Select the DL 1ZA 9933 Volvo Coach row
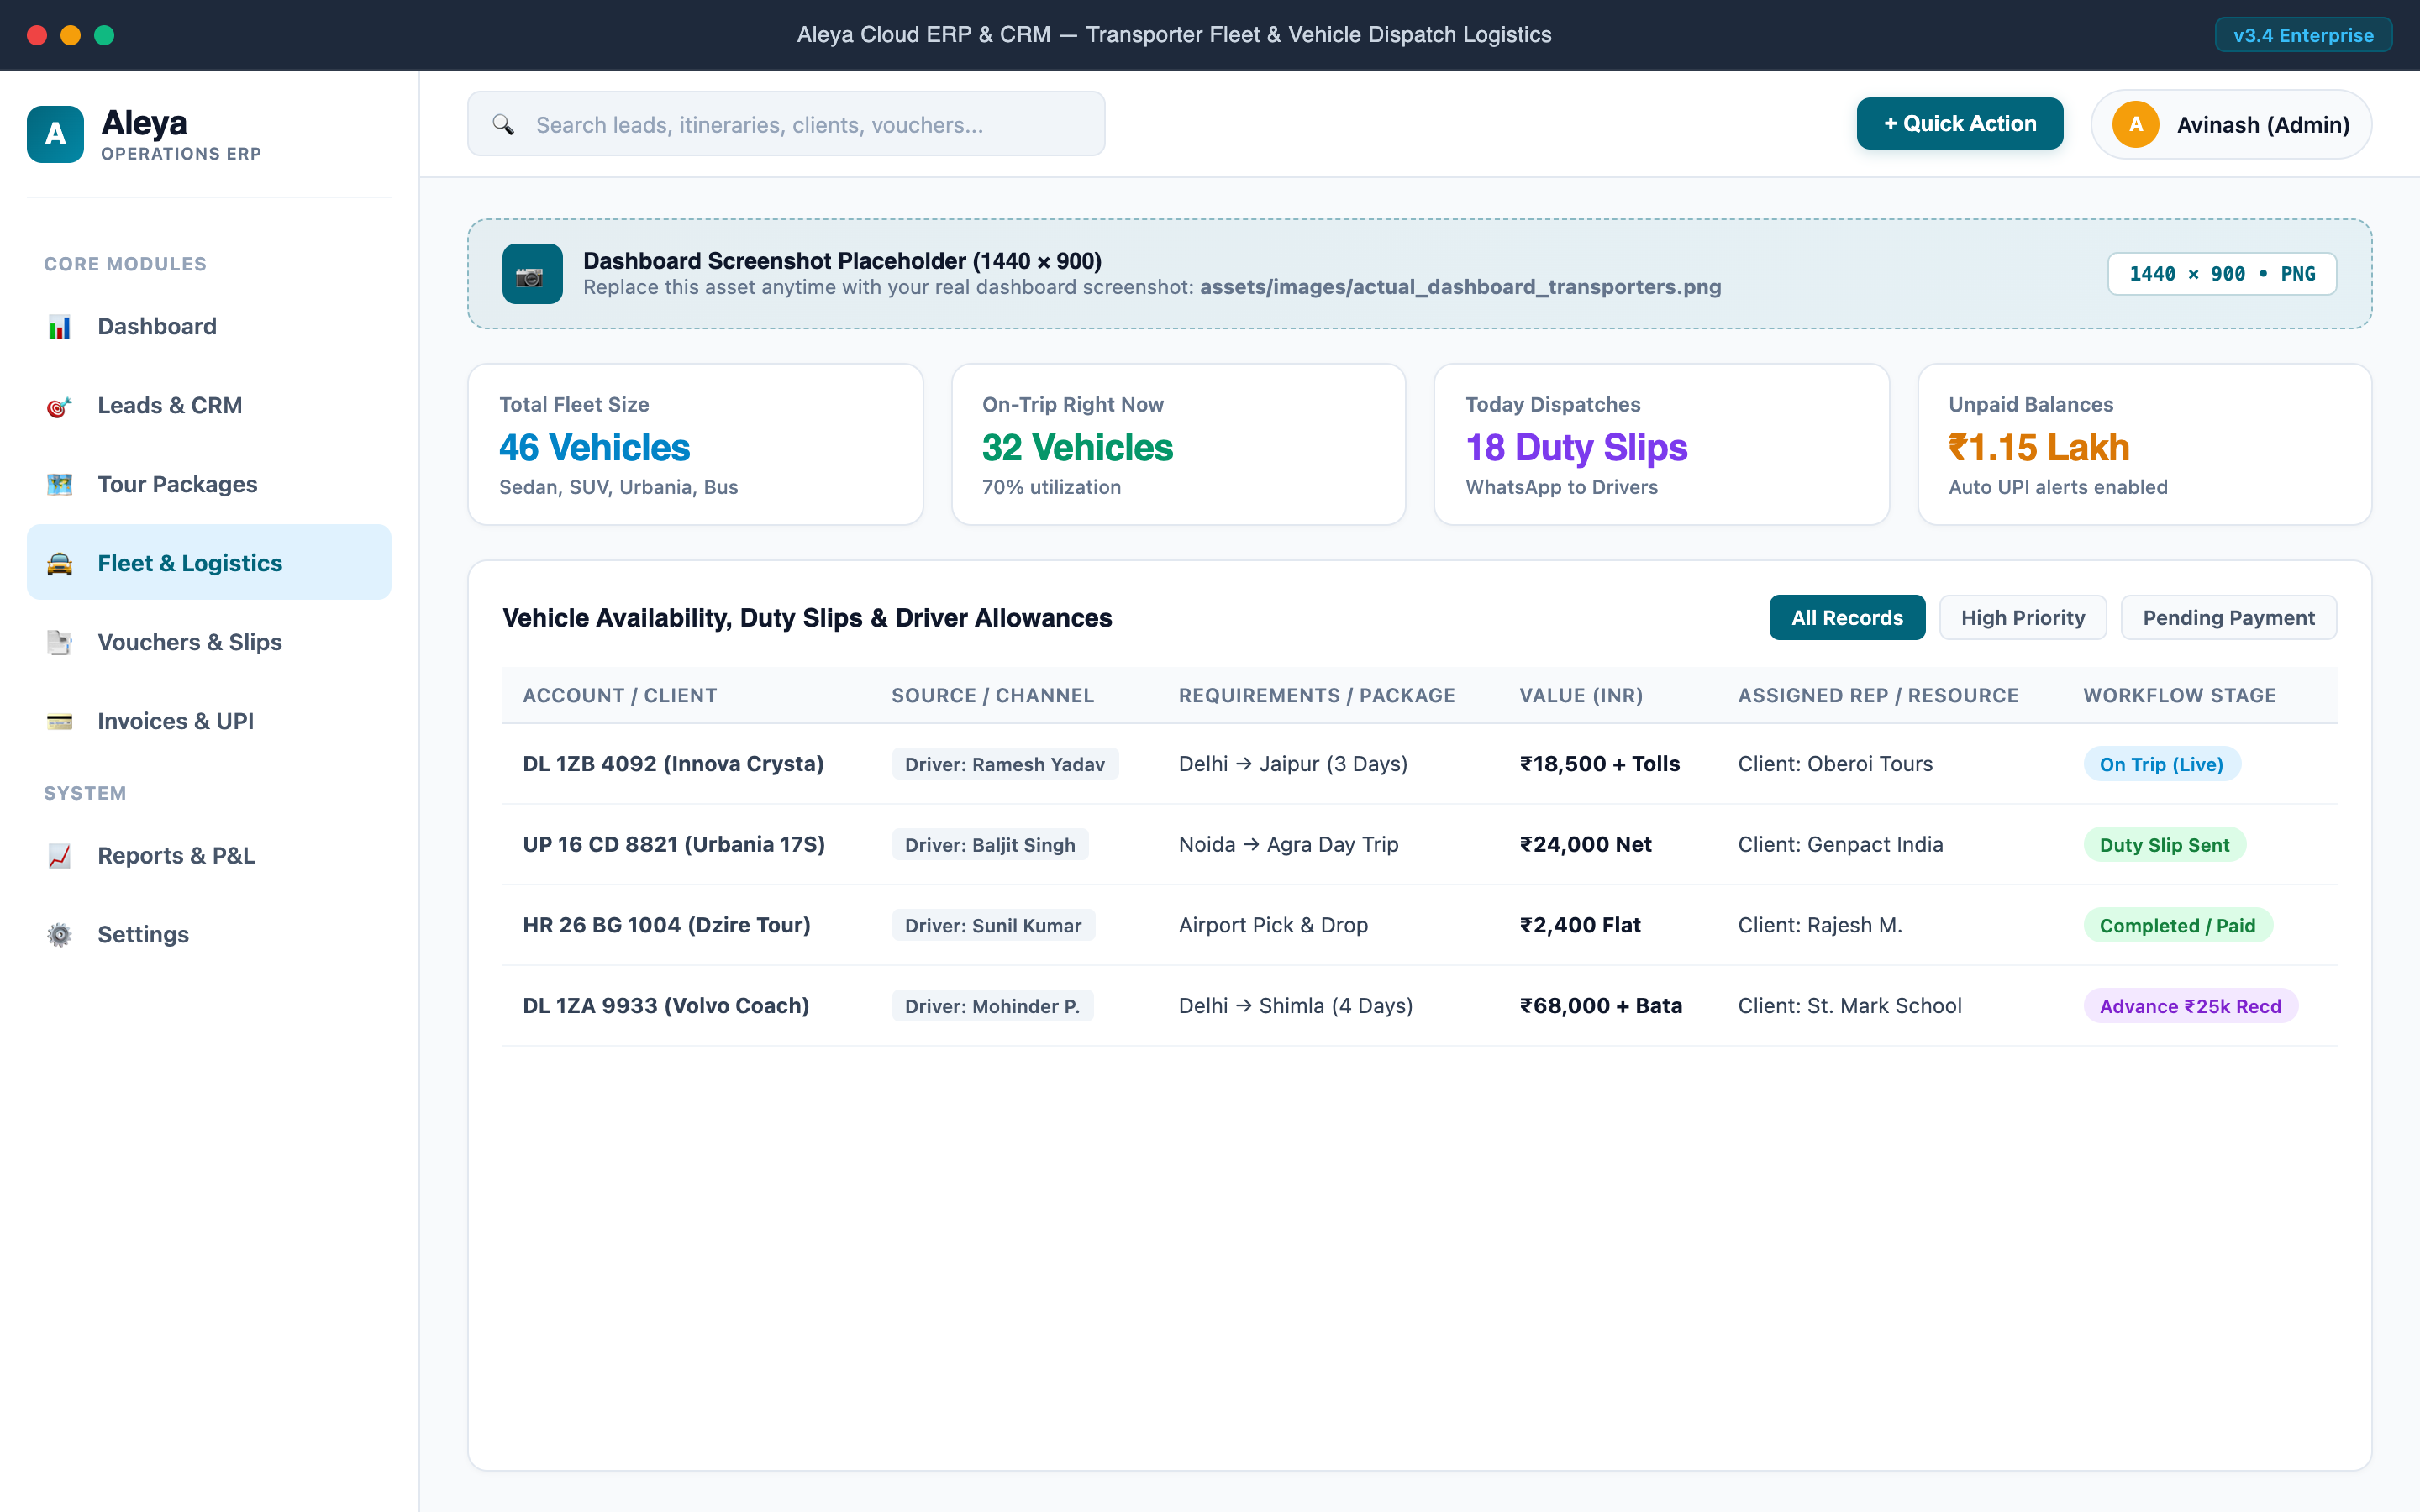This screenshot has height=1512, width=2420. [x=1419, y=1006]
